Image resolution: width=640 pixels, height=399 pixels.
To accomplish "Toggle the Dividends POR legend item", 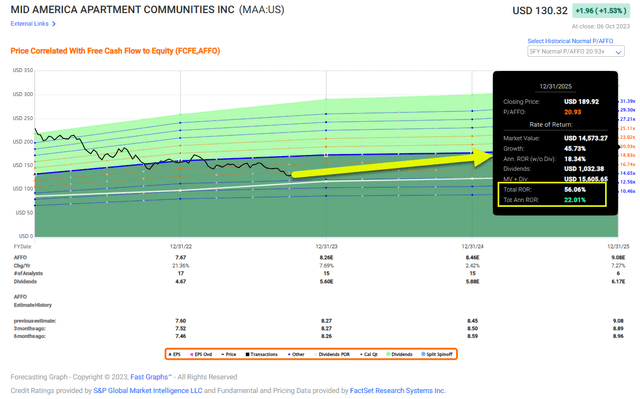I will point(332,354).
